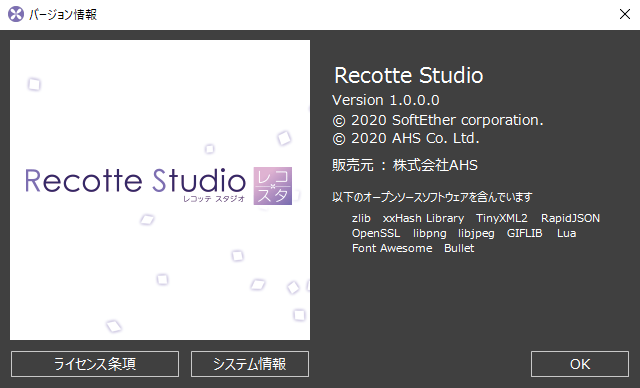Click the Font Awesome entry
This screenshot has height=388, width=640.
[x=392, y=248]
